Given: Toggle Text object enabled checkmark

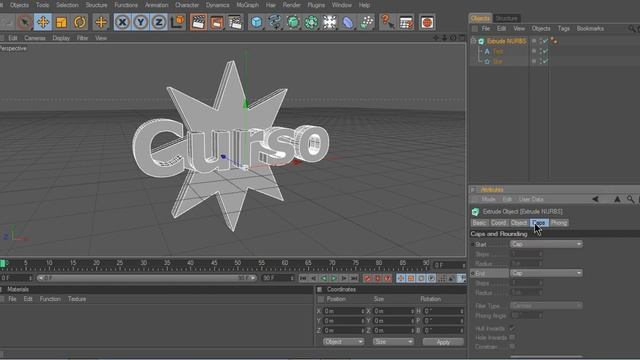Looking at the screenshot, I should 545,51.
